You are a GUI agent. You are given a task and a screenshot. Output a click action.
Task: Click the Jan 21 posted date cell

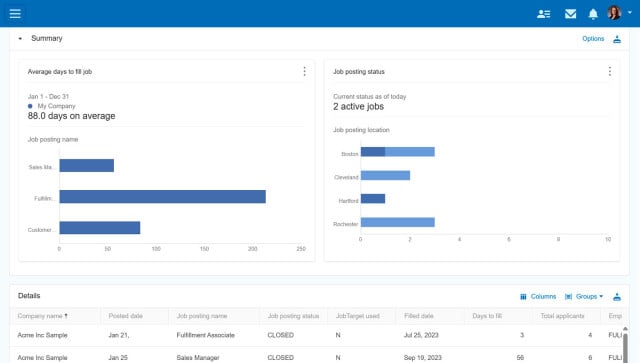click(118, 335)
